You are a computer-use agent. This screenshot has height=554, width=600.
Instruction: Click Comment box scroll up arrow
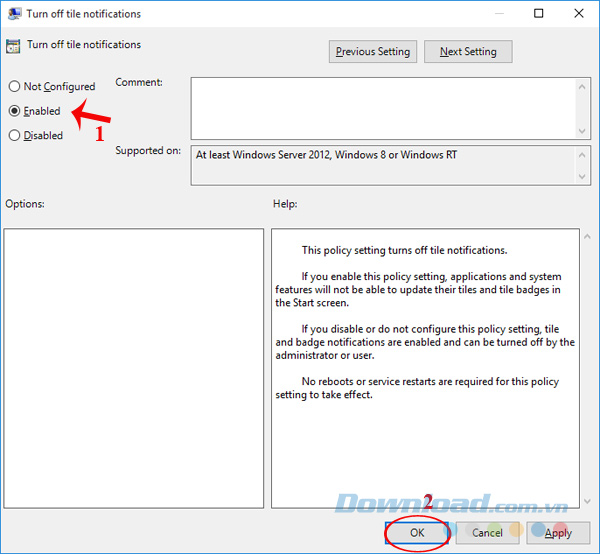click(582, 87)
